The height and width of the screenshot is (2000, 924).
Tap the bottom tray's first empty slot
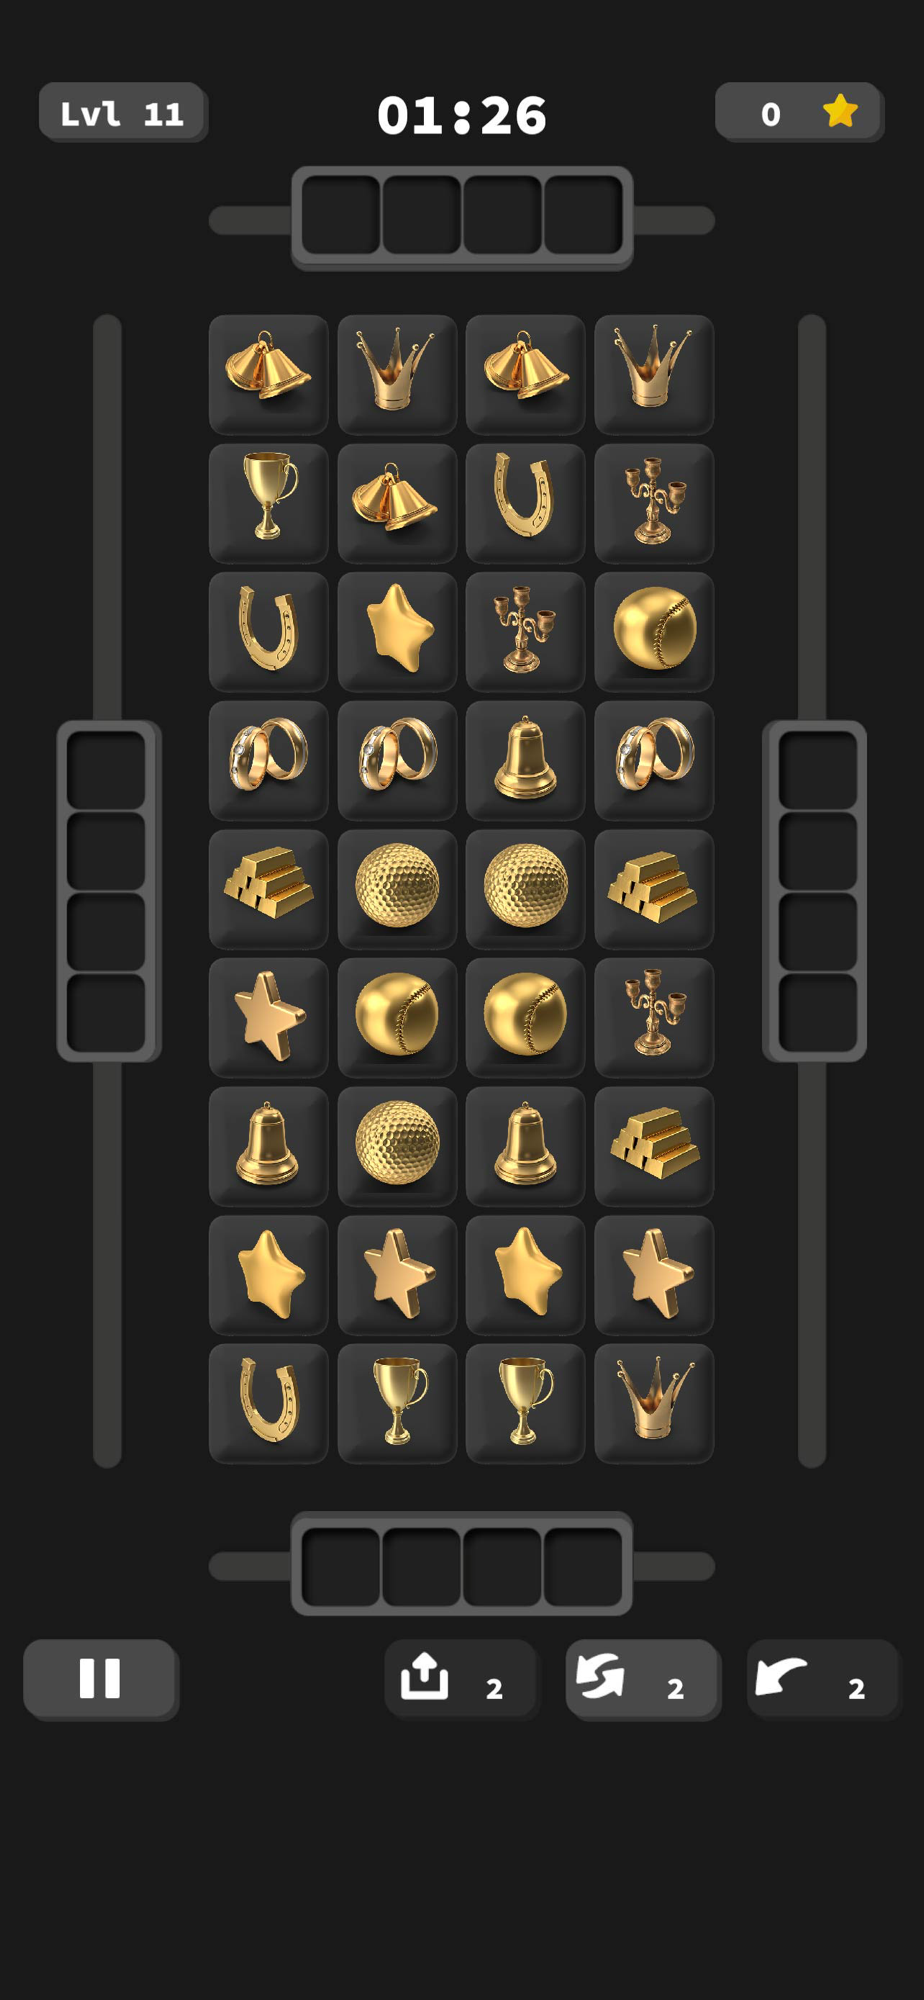tap(341, 1565)
